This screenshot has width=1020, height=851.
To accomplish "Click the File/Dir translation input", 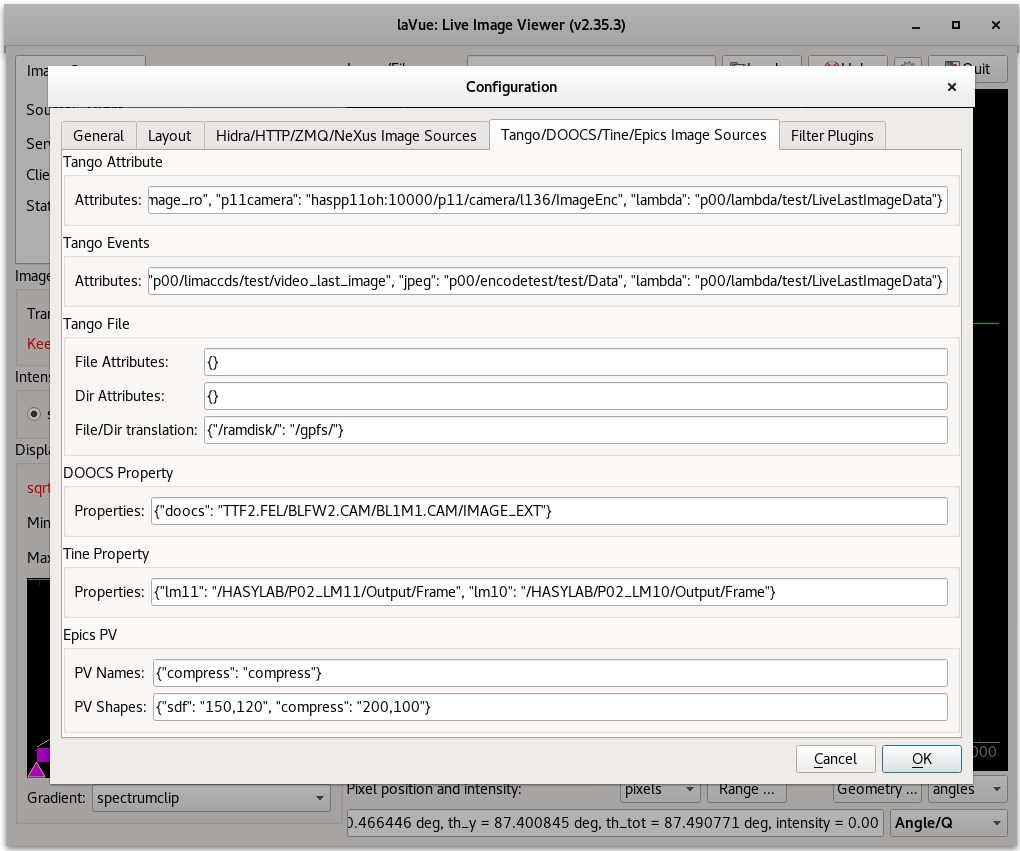I will tap(575, 430).
